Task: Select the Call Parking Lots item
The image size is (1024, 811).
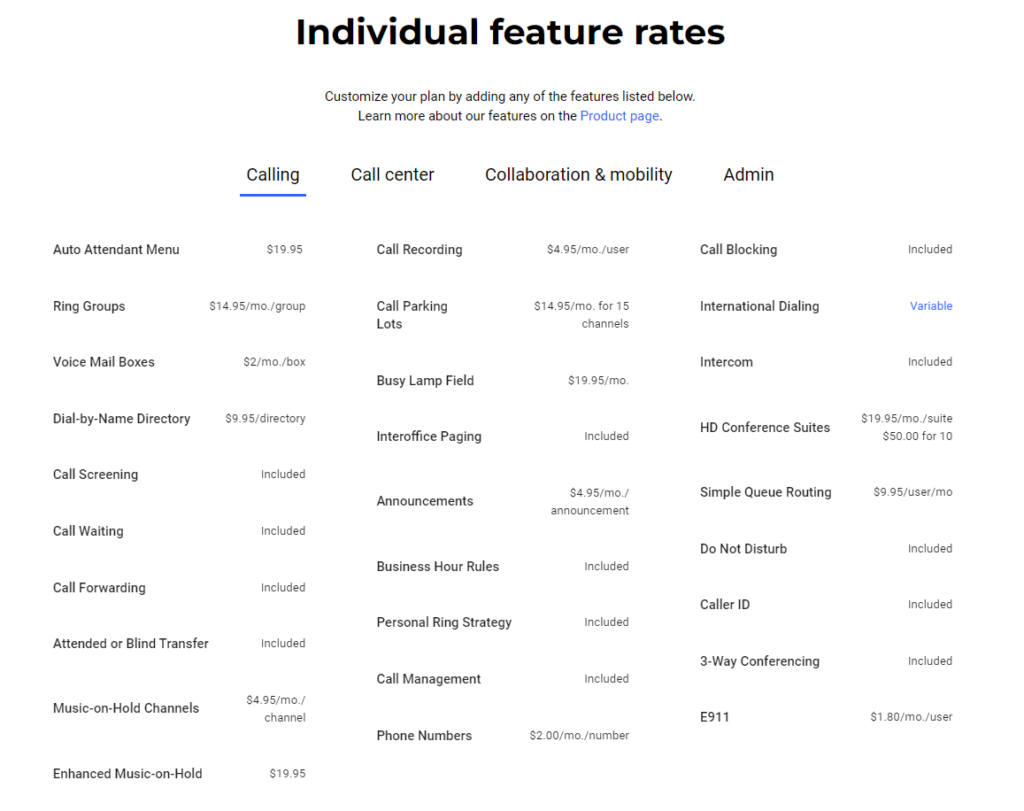Action: [411, 315]
